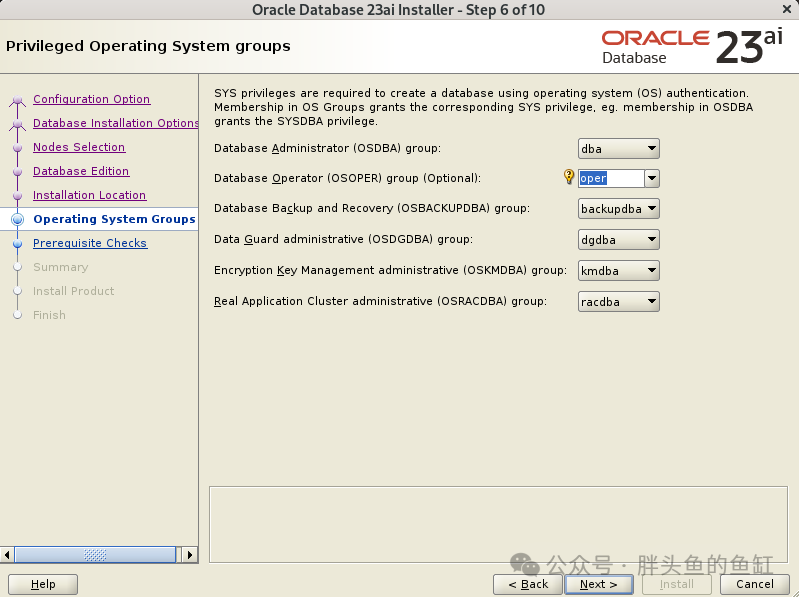Open the OSBACKUPDBA dropdown showing backupdba

(x=619, y=209)
